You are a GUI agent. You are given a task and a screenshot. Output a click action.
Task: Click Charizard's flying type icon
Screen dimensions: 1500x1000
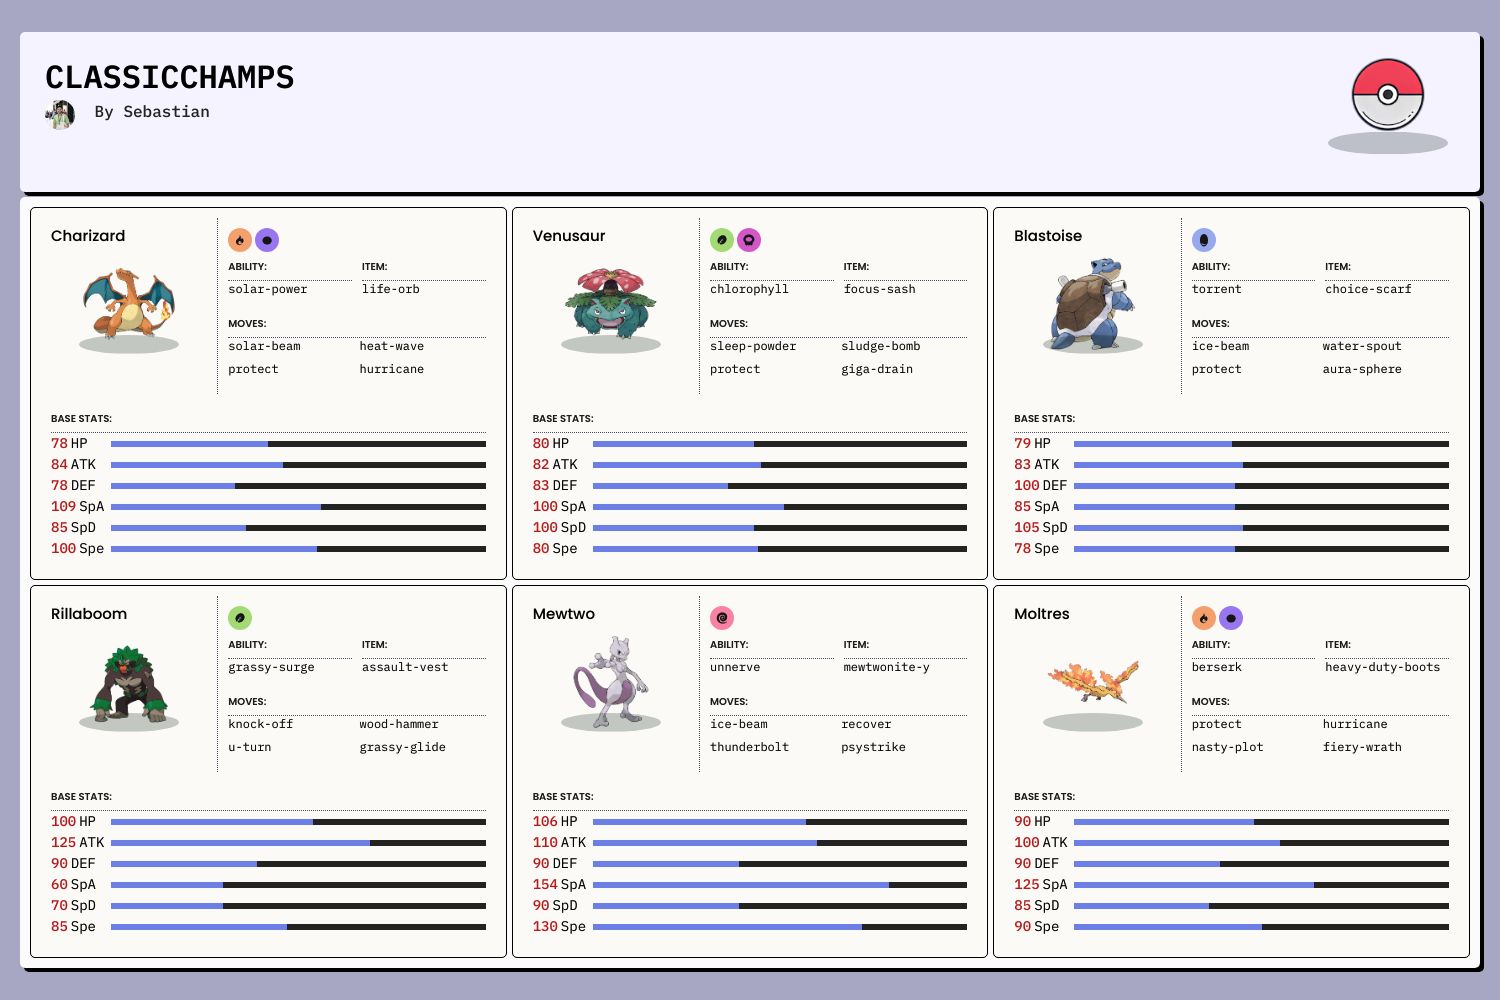(267, 240)
